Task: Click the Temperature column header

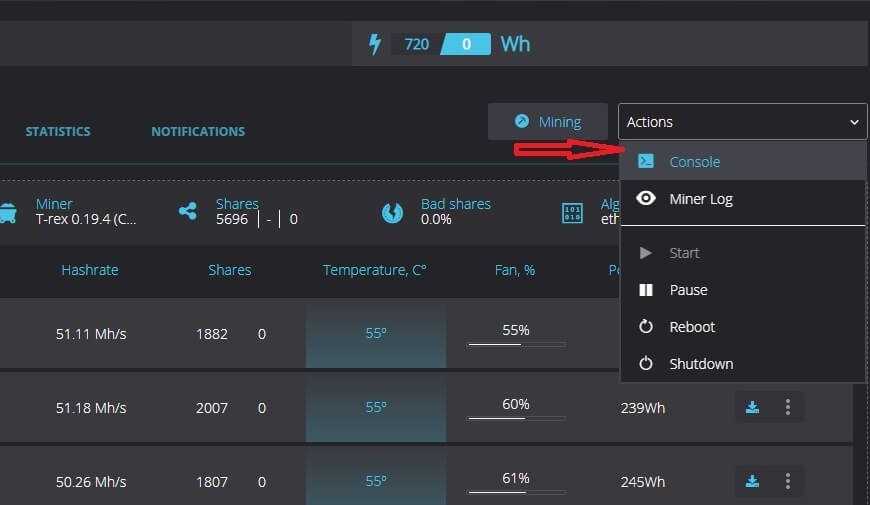Action: point(375,270)
